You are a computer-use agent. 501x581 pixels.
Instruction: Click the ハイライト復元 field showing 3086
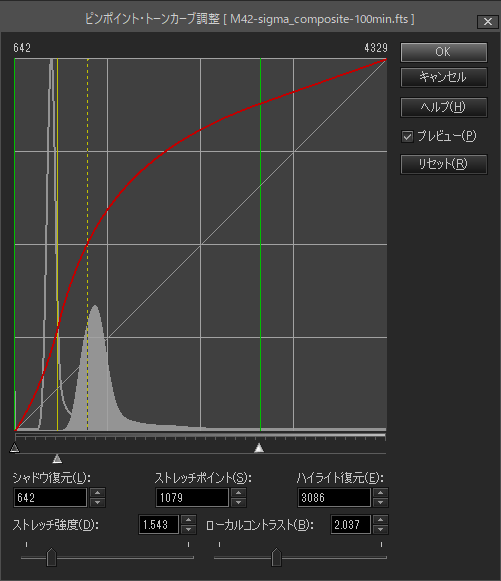334,498
